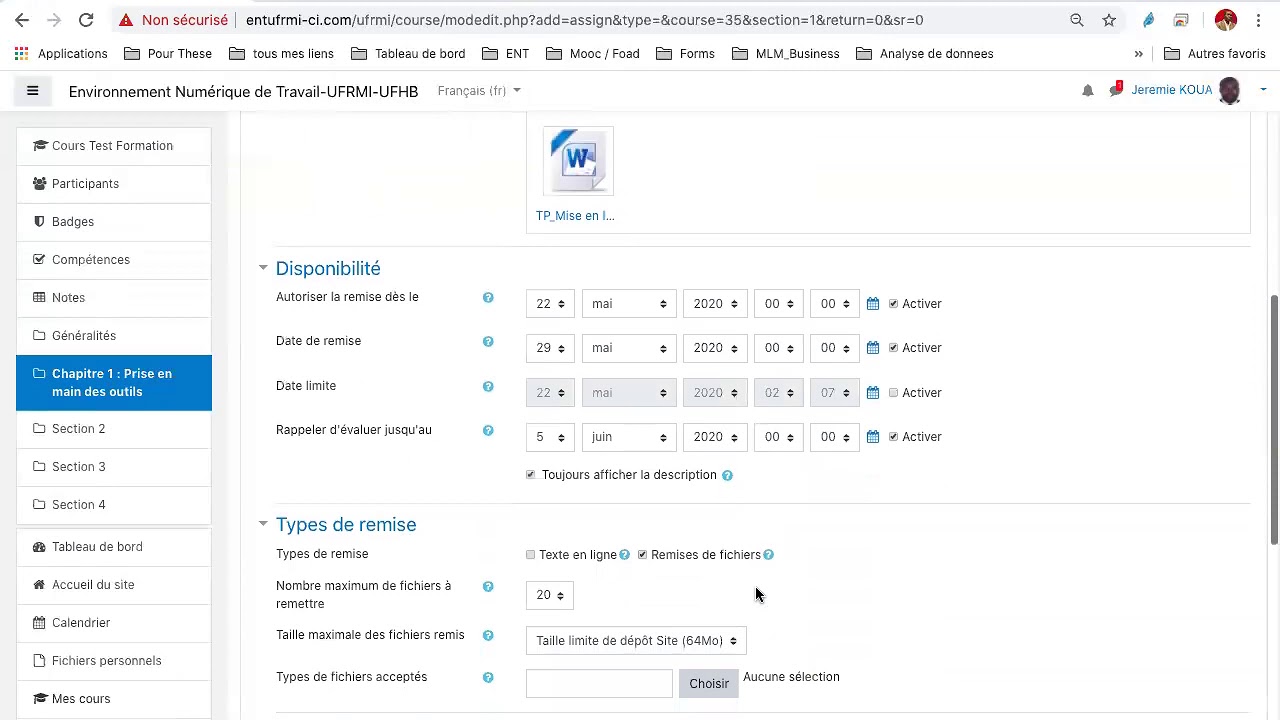The image size is (1280, 720).
Task: Go back with browser back arrow
Action: click(22, 20)
